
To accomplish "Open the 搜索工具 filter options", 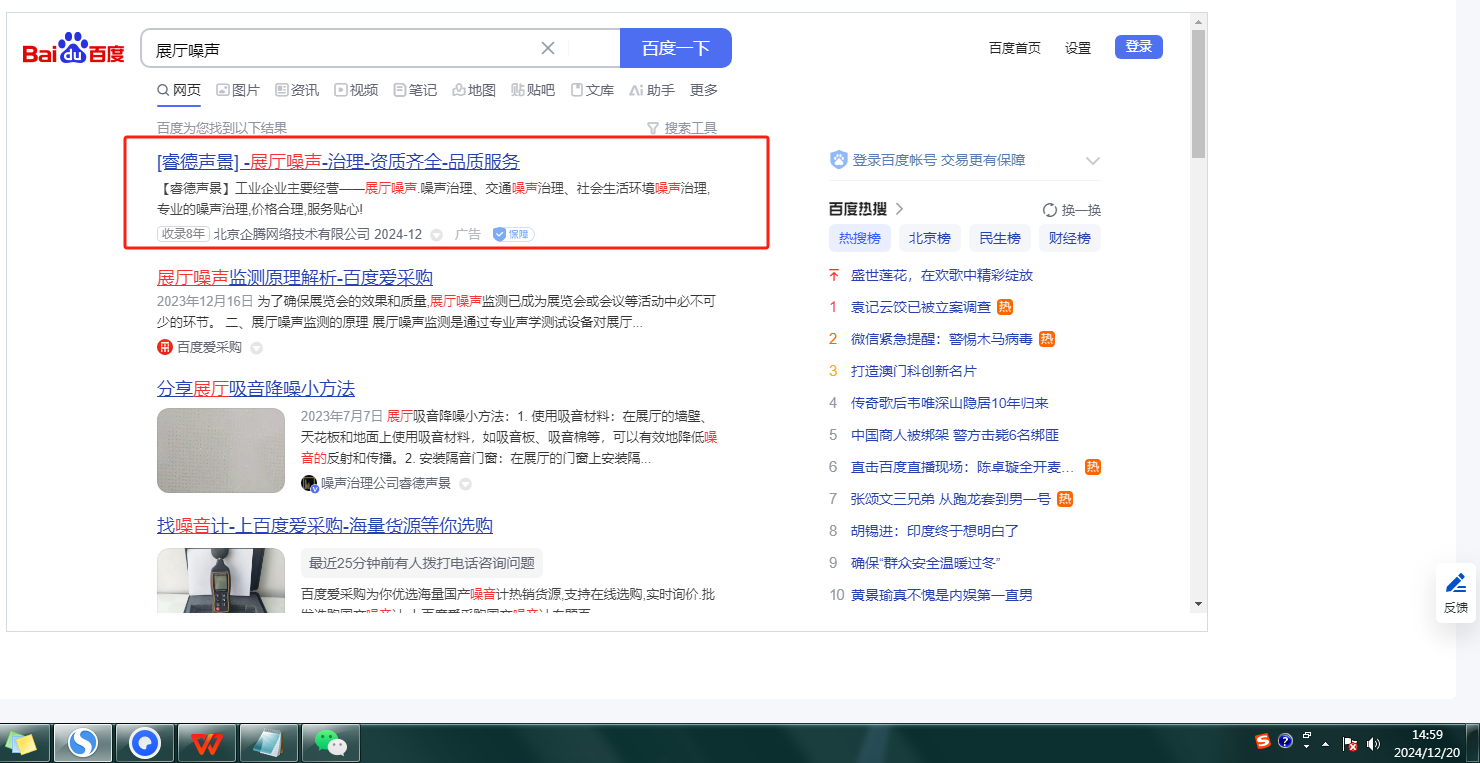I will point(682,128).
